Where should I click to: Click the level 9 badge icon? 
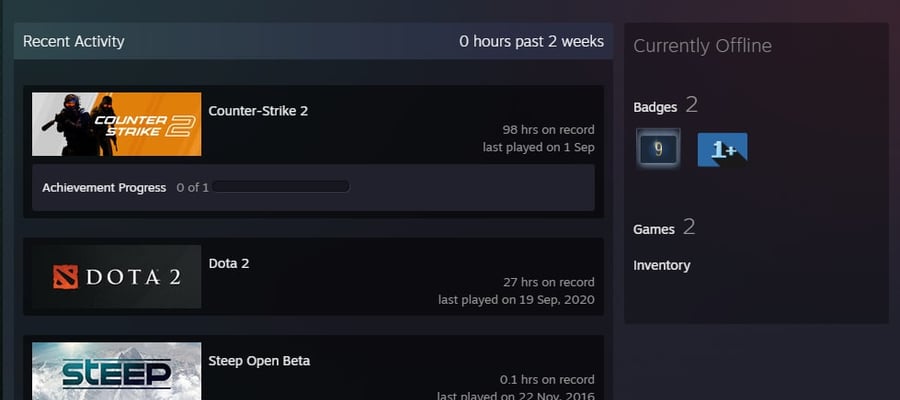[x=658, y=149]
